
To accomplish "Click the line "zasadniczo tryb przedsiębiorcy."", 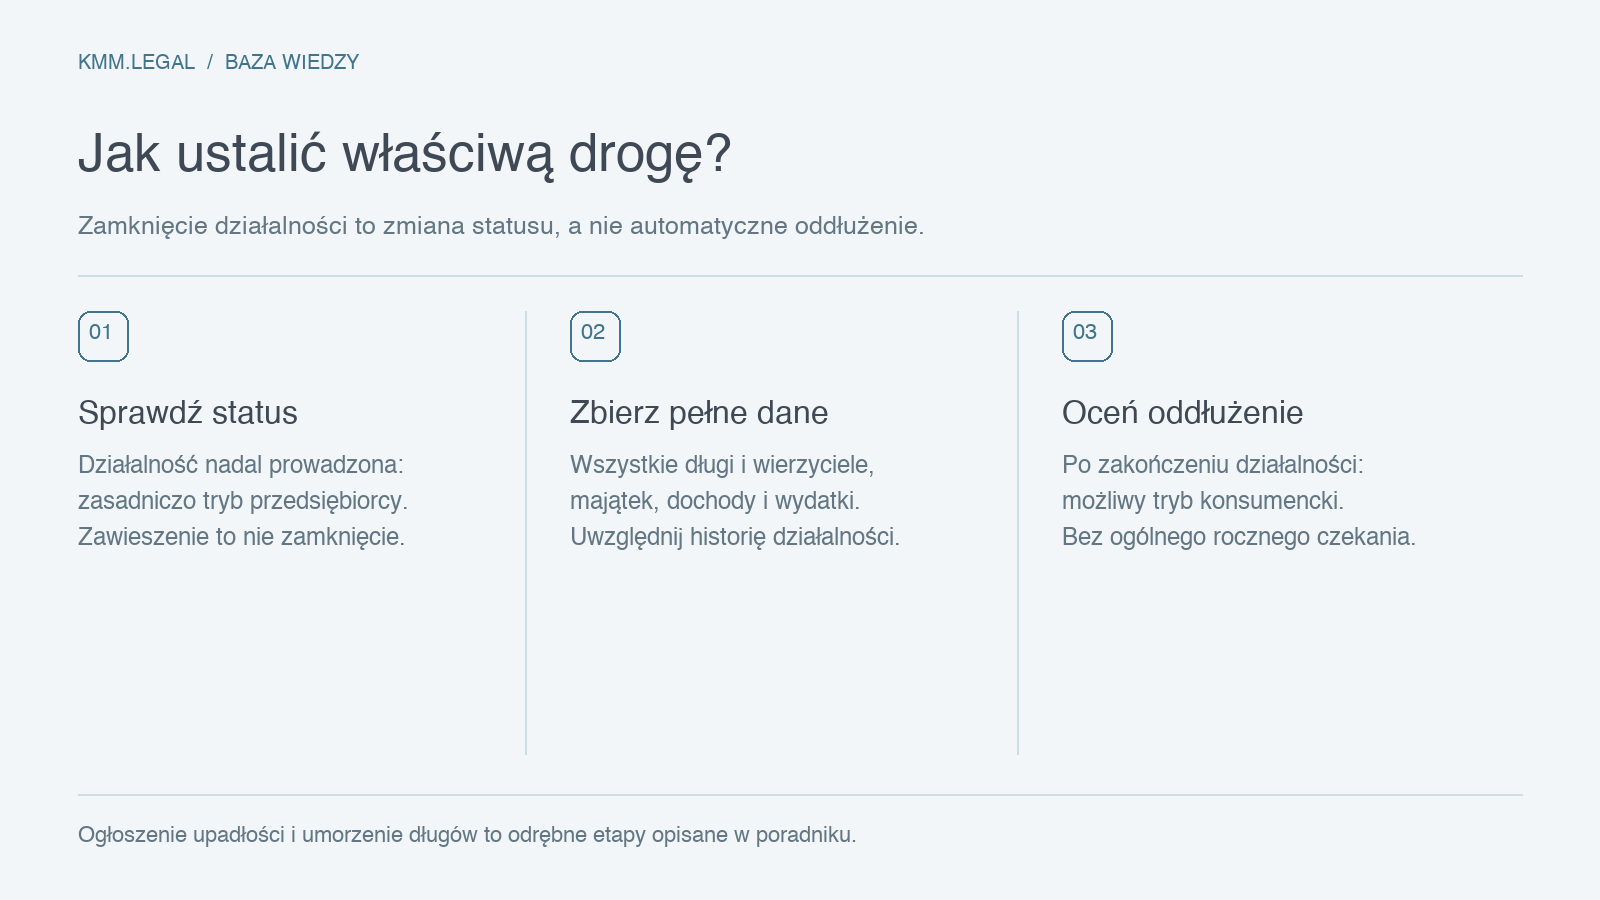I will point(243,501).
